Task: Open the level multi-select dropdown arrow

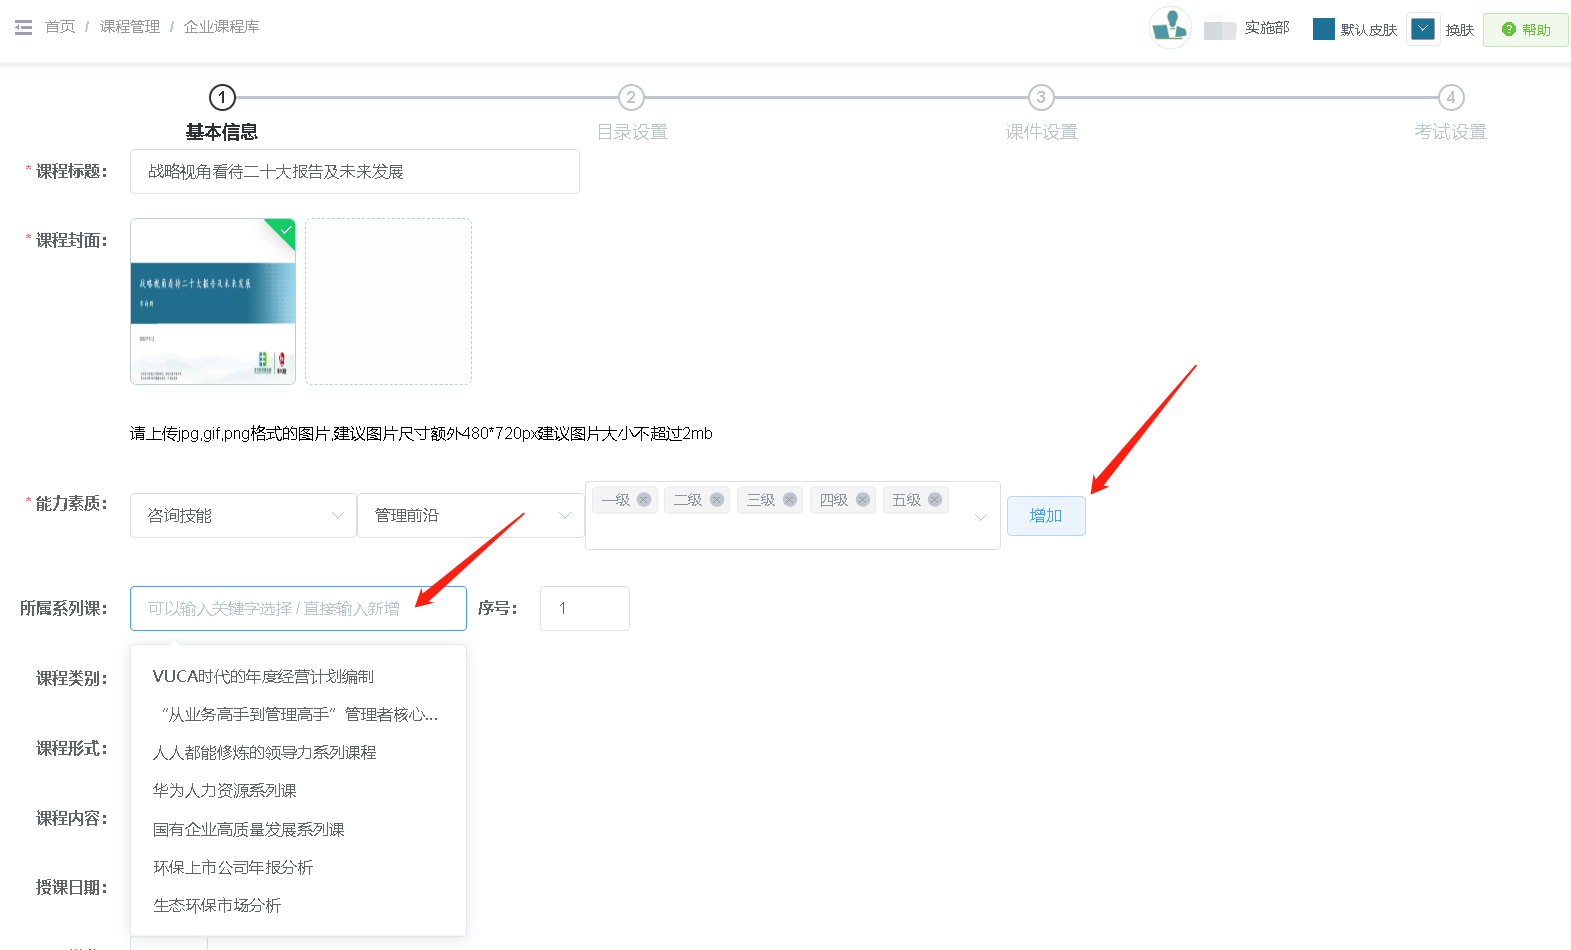Action: [x=980, y=517]
